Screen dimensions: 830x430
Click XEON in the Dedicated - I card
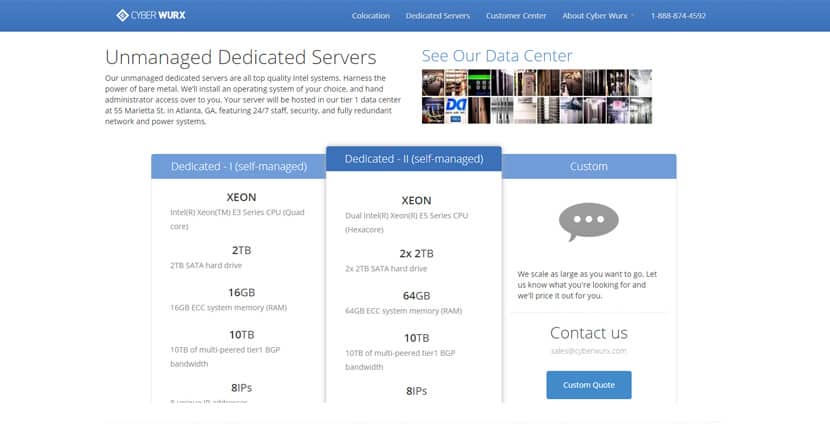coord(241,197)
